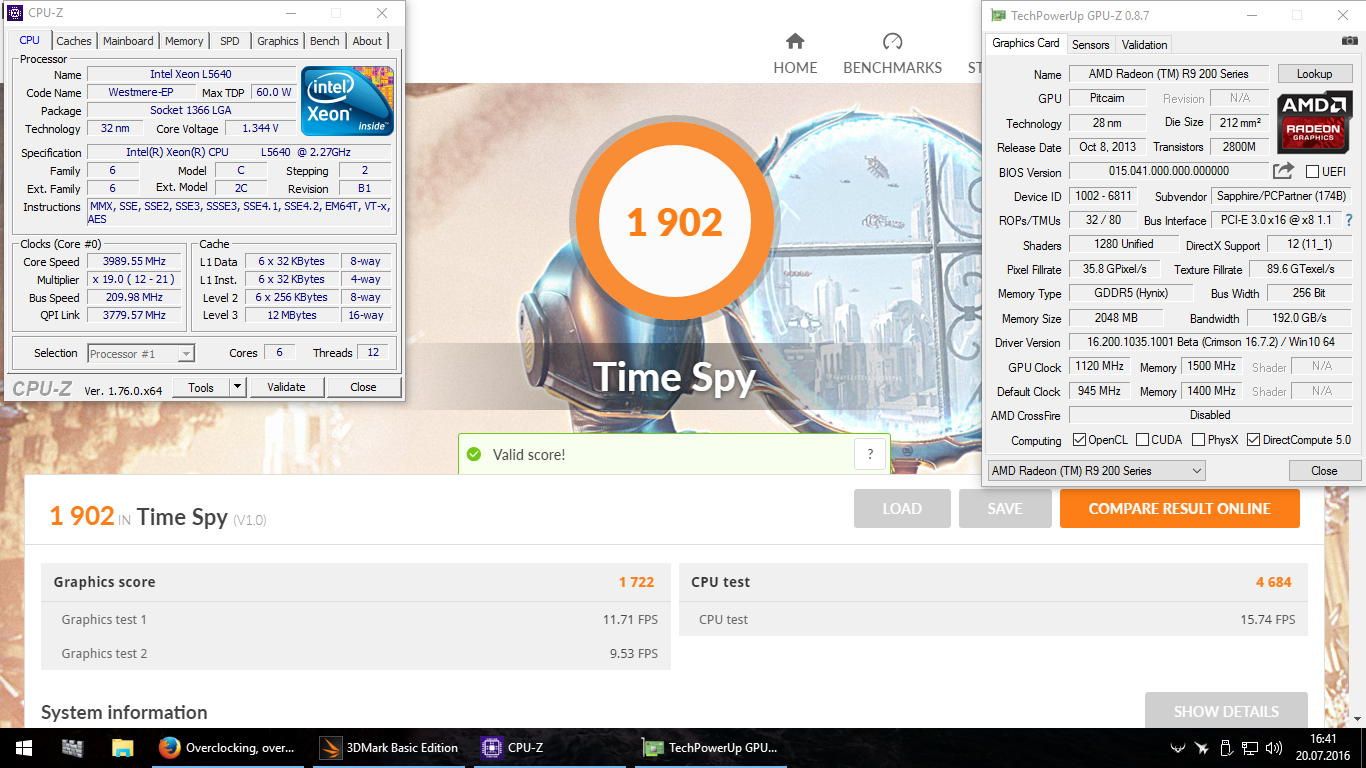Image resolution: width=1366 pixels, height=768 pixels.
Task: Open the 3DMark BENCHMARKS section
Action: 892,54
